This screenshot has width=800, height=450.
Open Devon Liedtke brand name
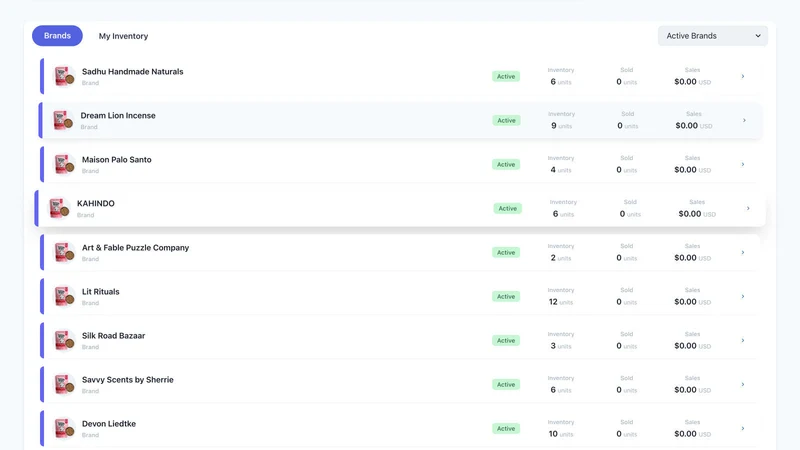coord(109,423)
